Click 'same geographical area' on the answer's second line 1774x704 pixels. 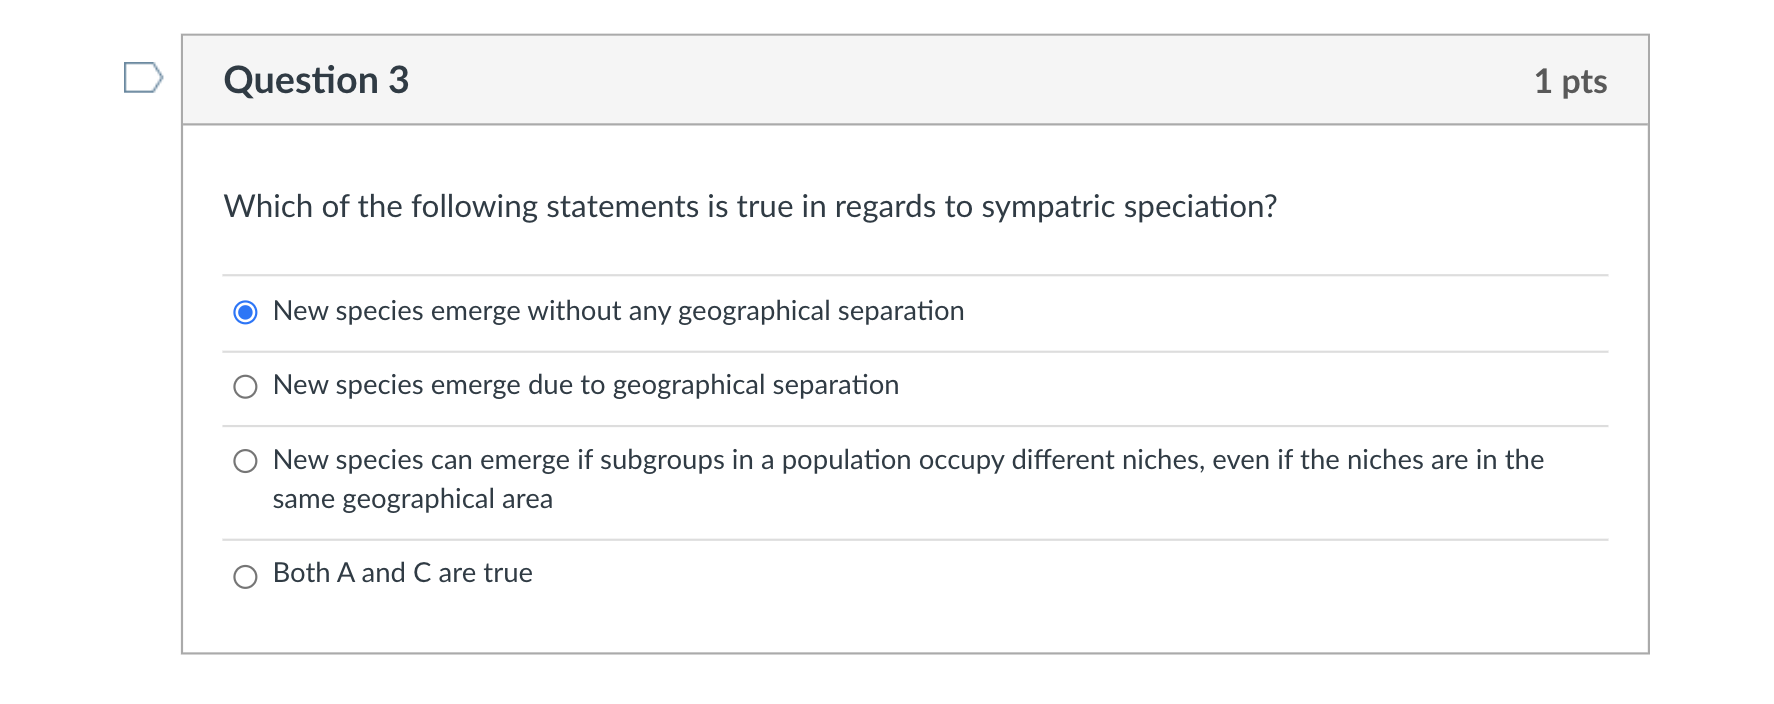click(x=412, y=499)
